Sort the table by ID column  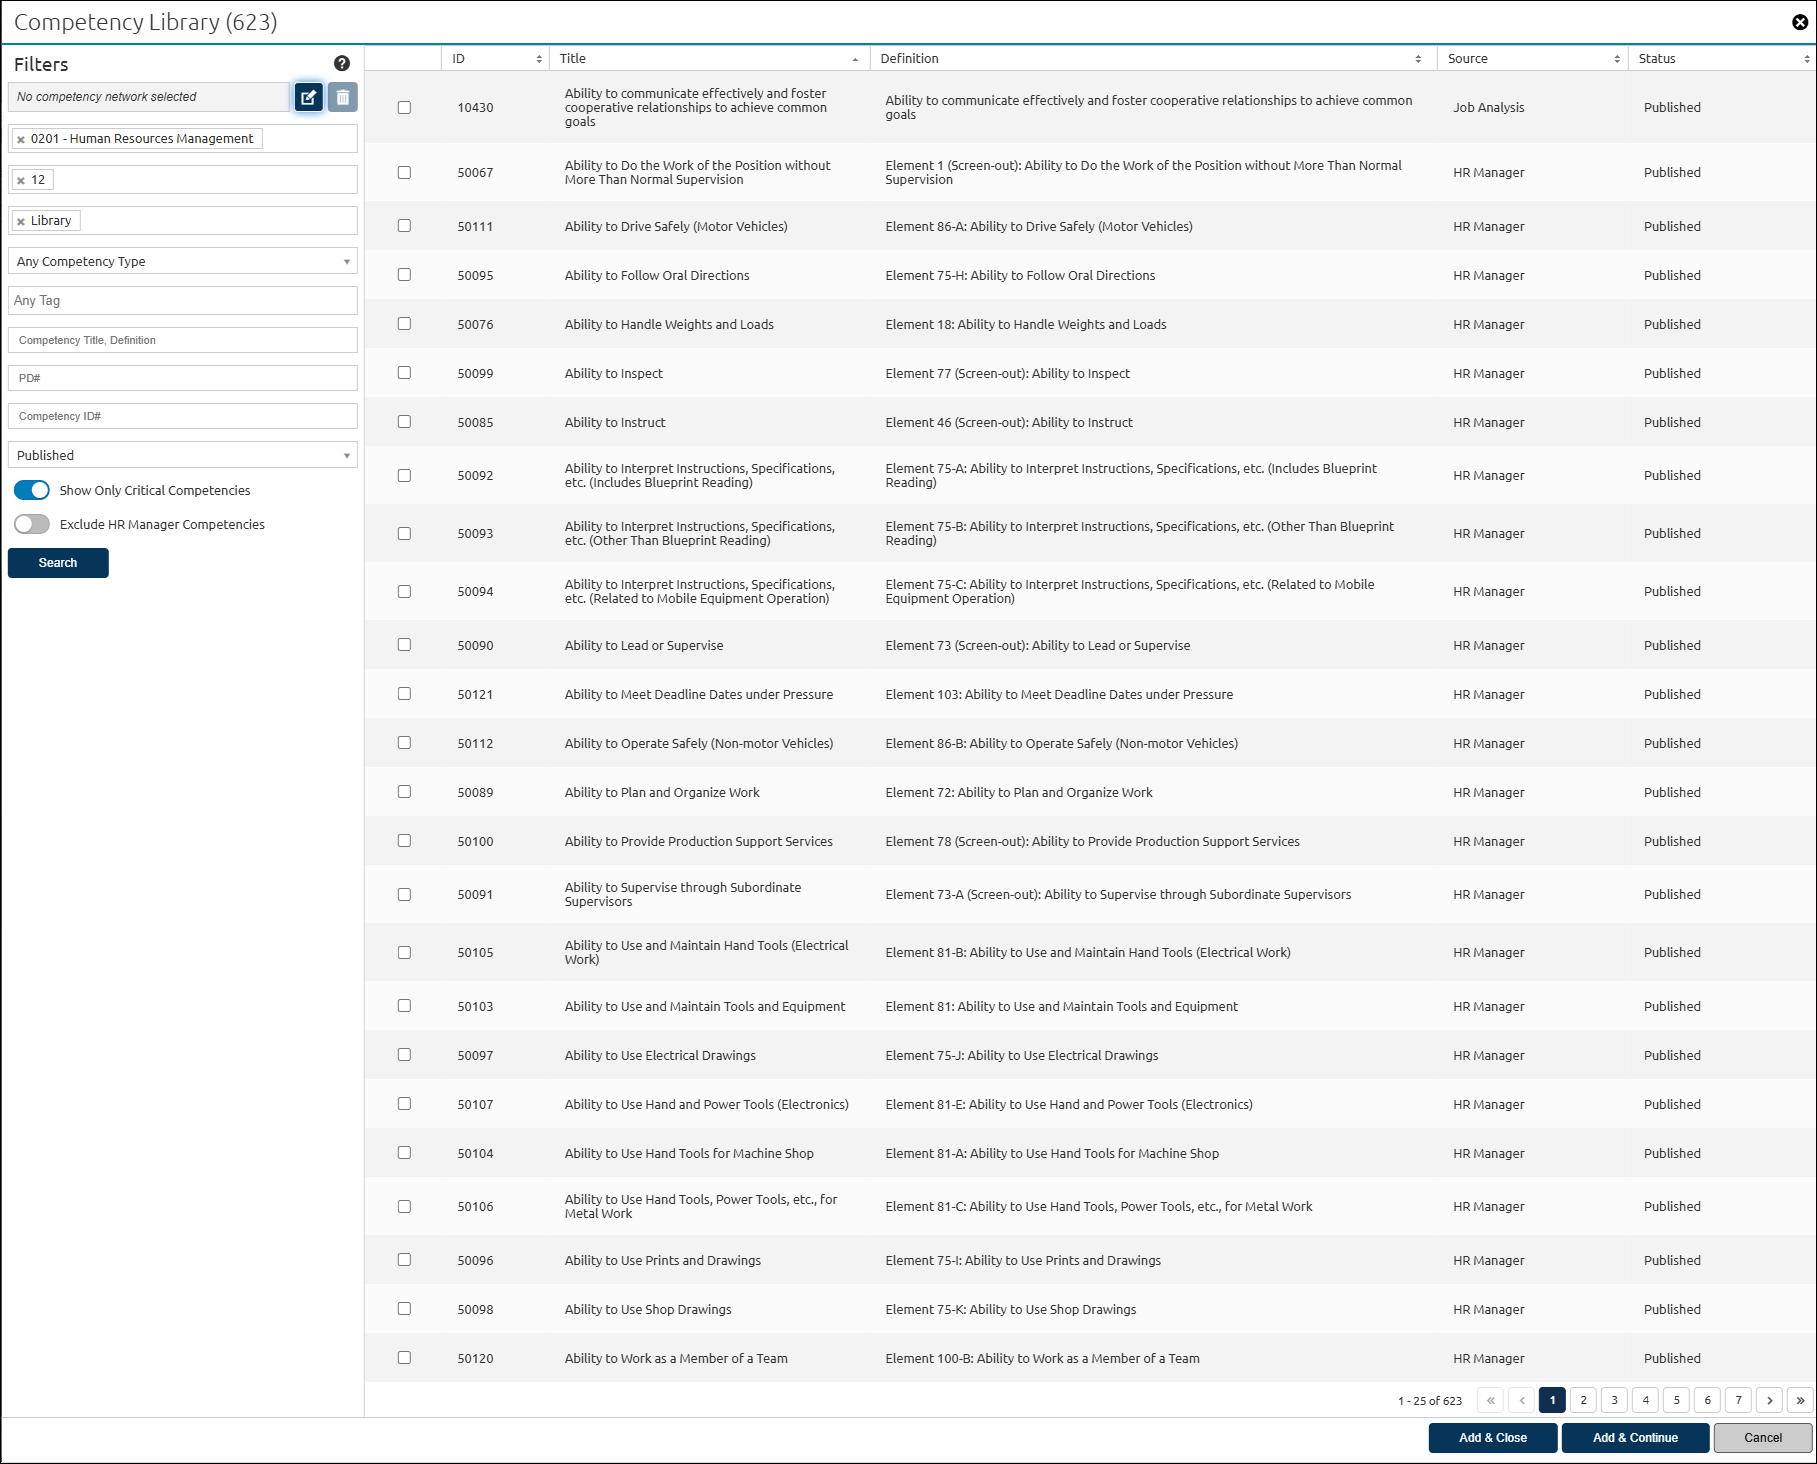point(496,59)
